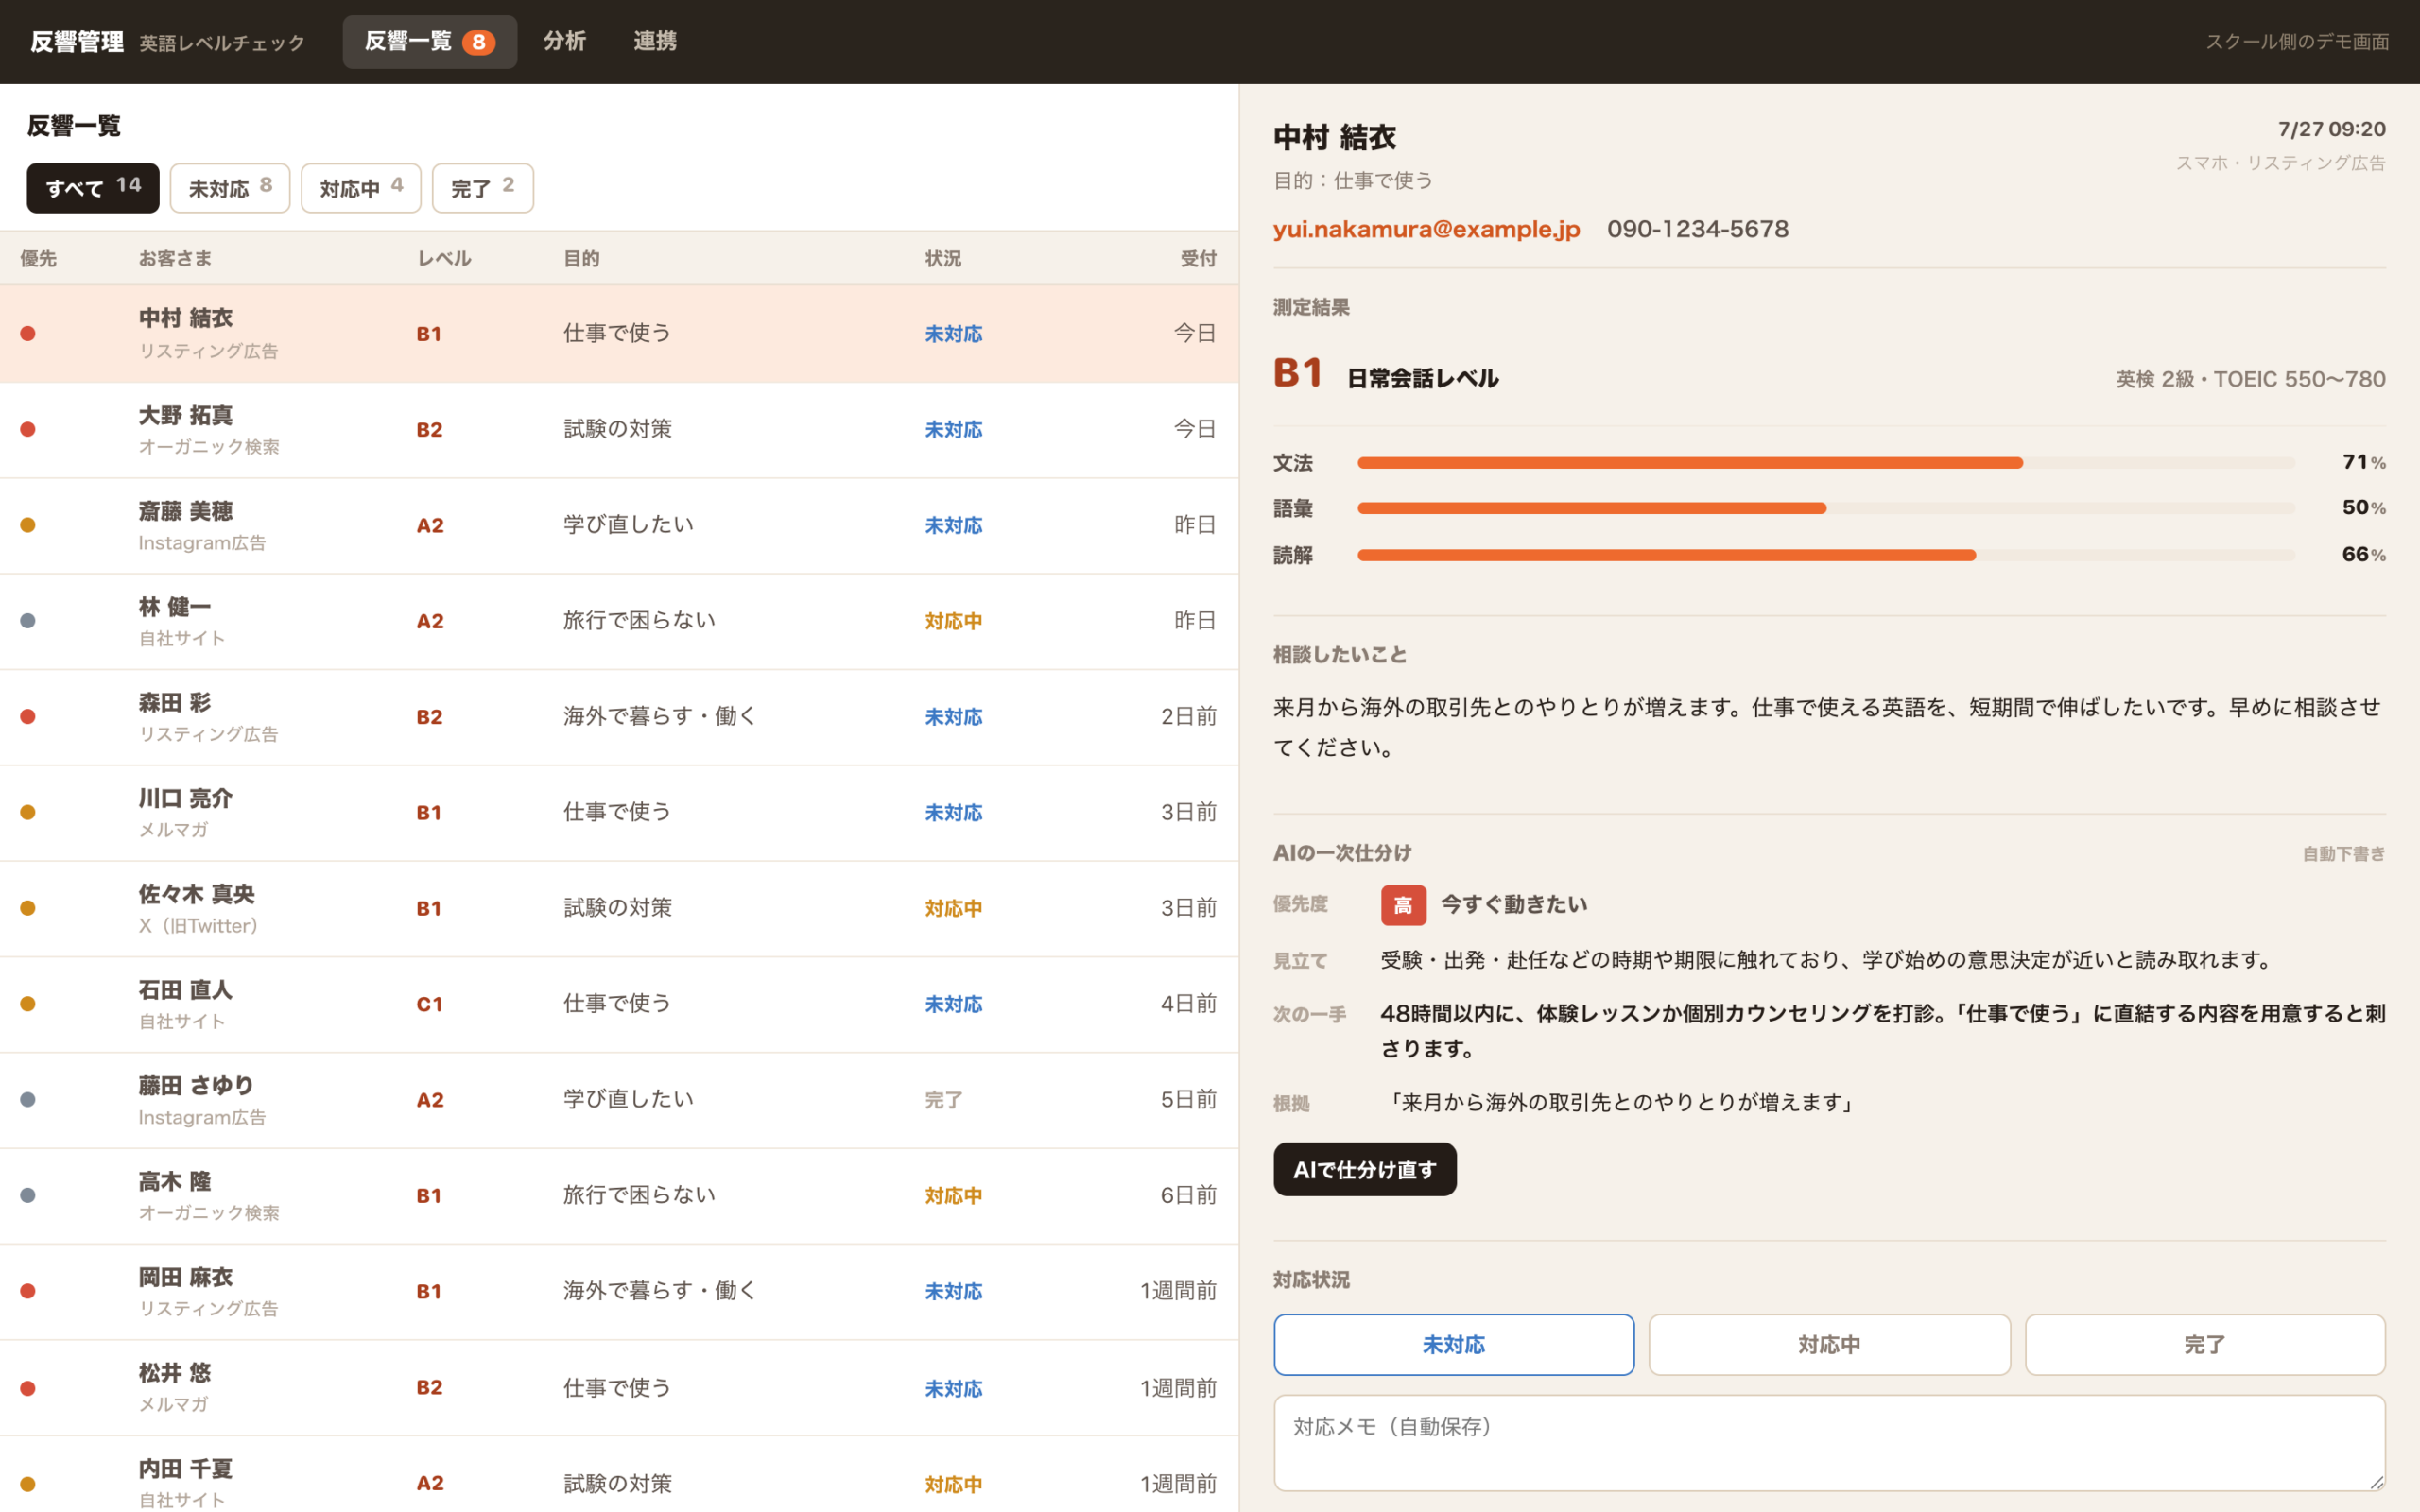Select the 岡田 麻衣 row
This screenshot has width=2420, height=1512.
(619, 1292)
